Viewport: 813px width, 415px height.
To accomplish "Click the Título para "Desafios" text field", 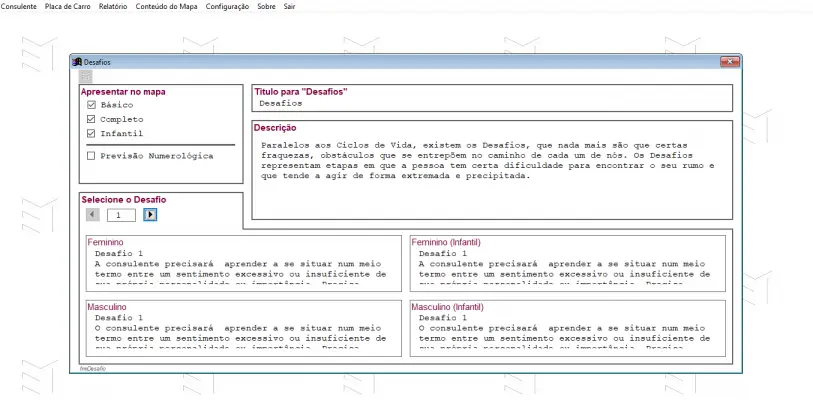I will [x=490, y=103].
